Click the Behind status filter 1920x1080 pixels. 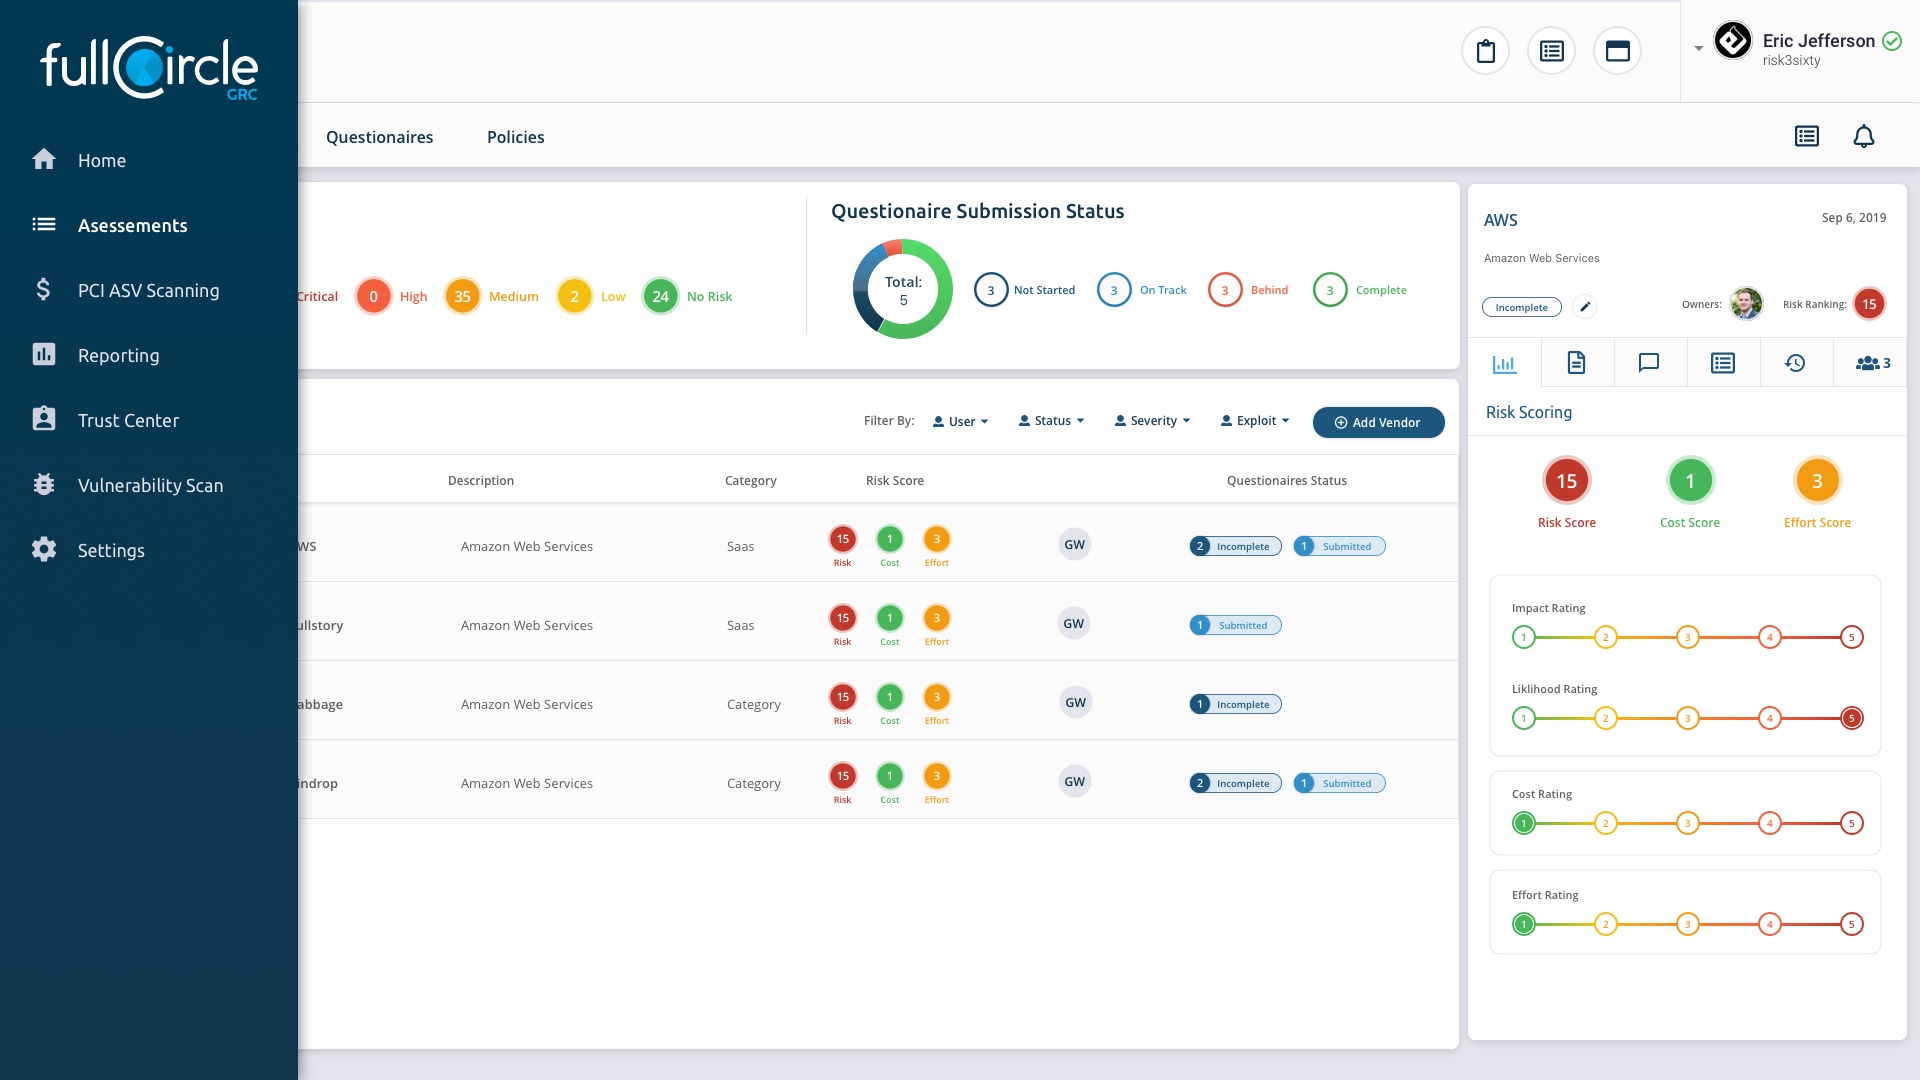[x=1248, y=290]
